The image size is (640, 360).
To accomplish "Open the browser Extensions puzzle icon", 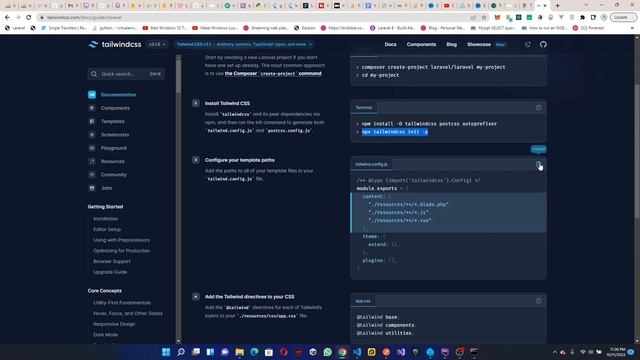I will 582,18.
